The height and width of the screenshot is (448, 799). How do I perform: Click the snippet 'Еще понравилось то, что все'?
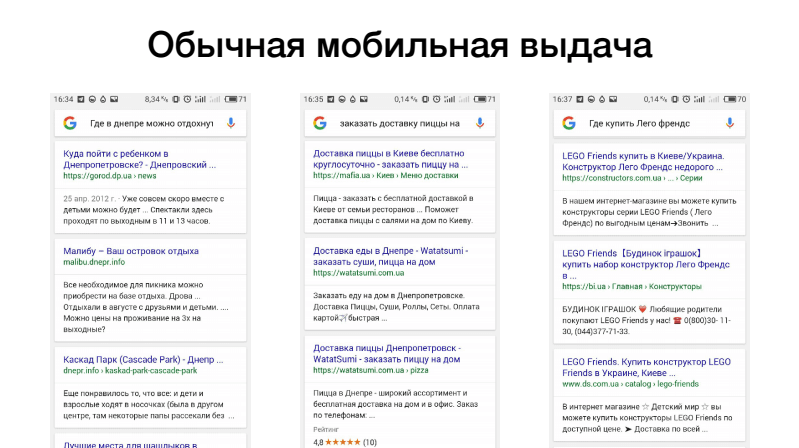click(x=149, y=404)
